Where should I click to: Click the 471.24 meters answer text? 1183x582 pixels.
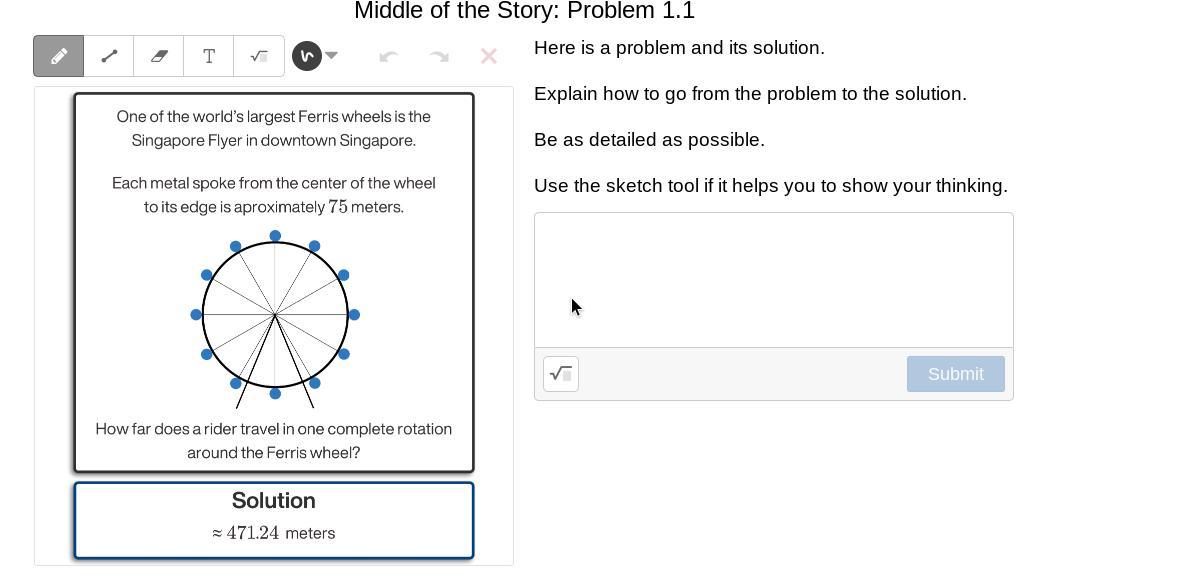274,533
